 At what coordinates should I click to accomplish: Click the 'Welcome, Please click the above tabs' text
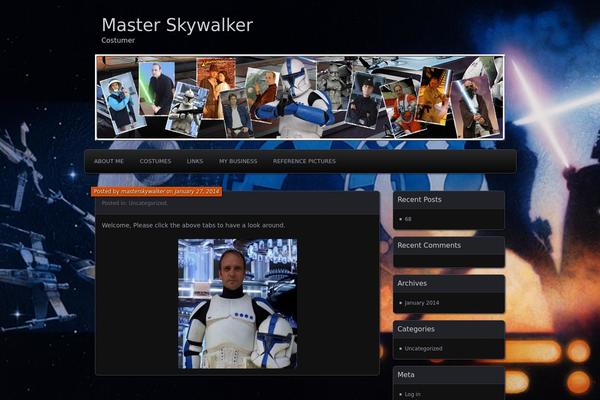pos(193,225)
